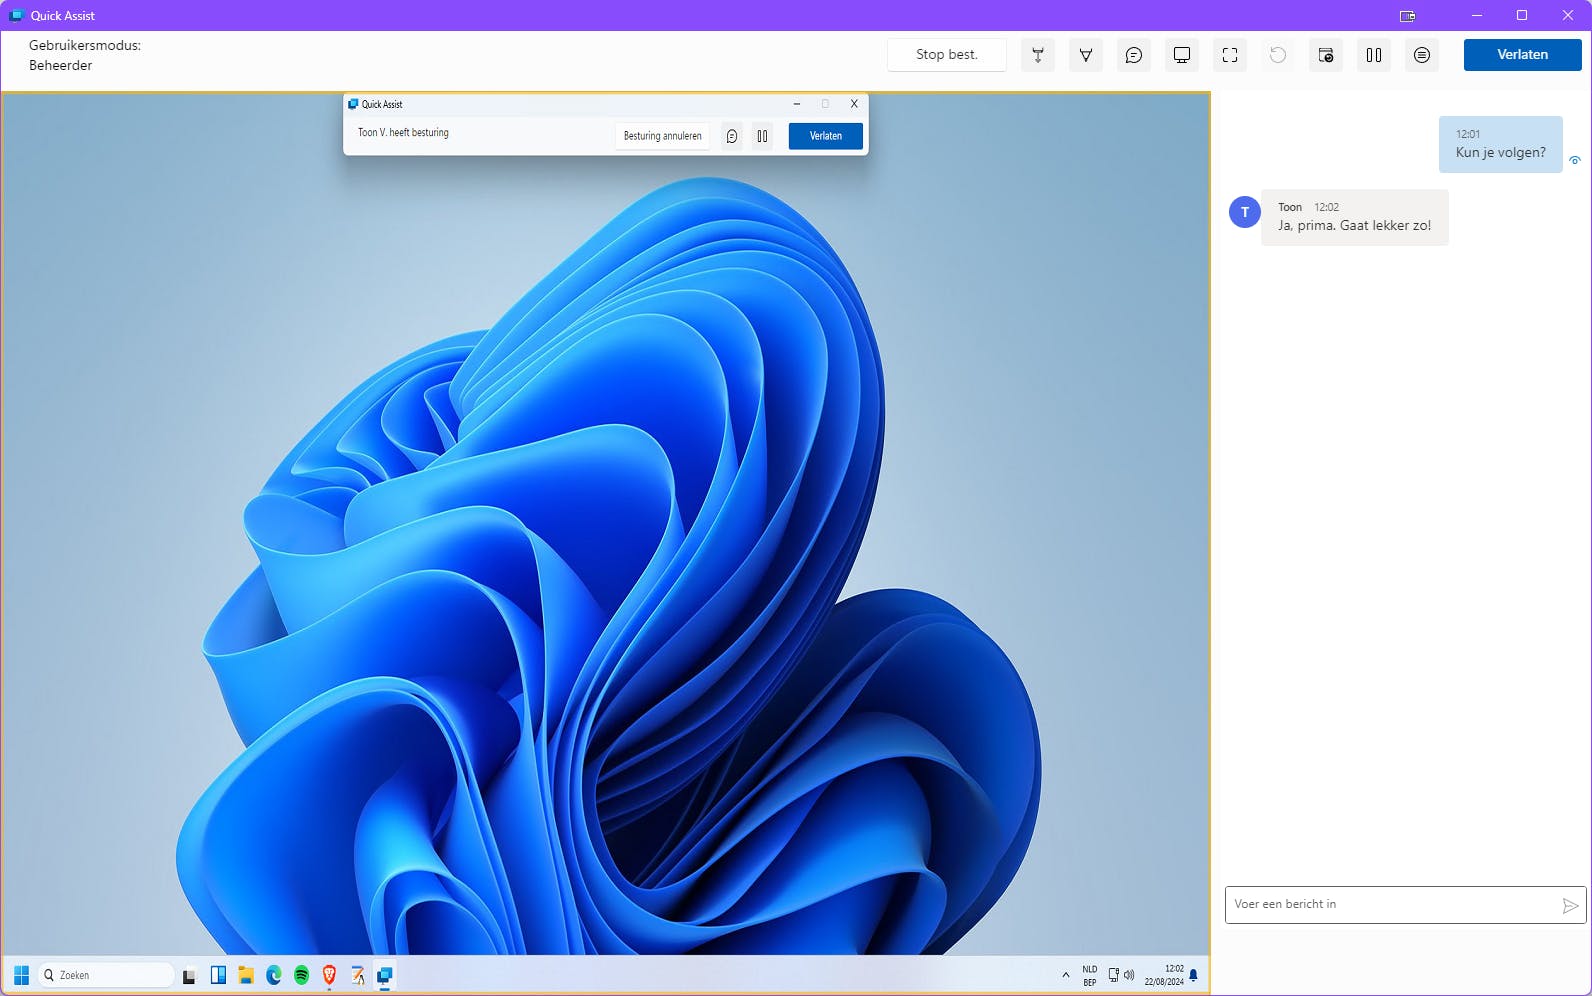
Task: Activate the annotation pen tool
Action: pos(1086,55)
